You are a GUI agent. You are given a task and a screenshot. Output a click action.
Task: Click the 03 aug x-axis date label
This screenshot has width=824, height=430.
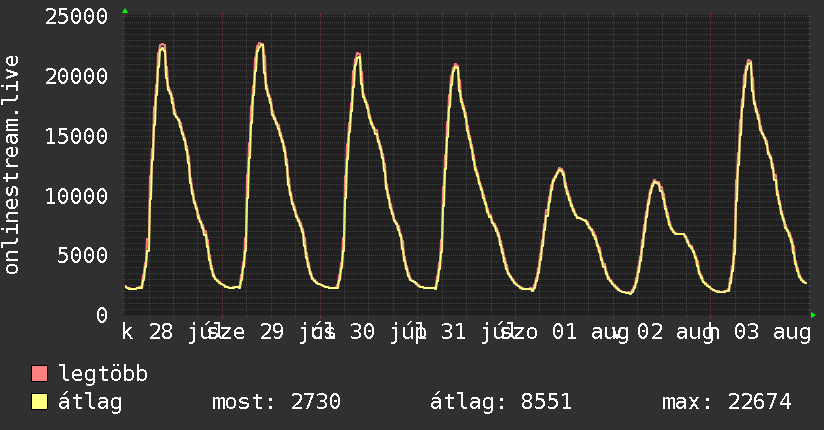[x=772, y=332]
